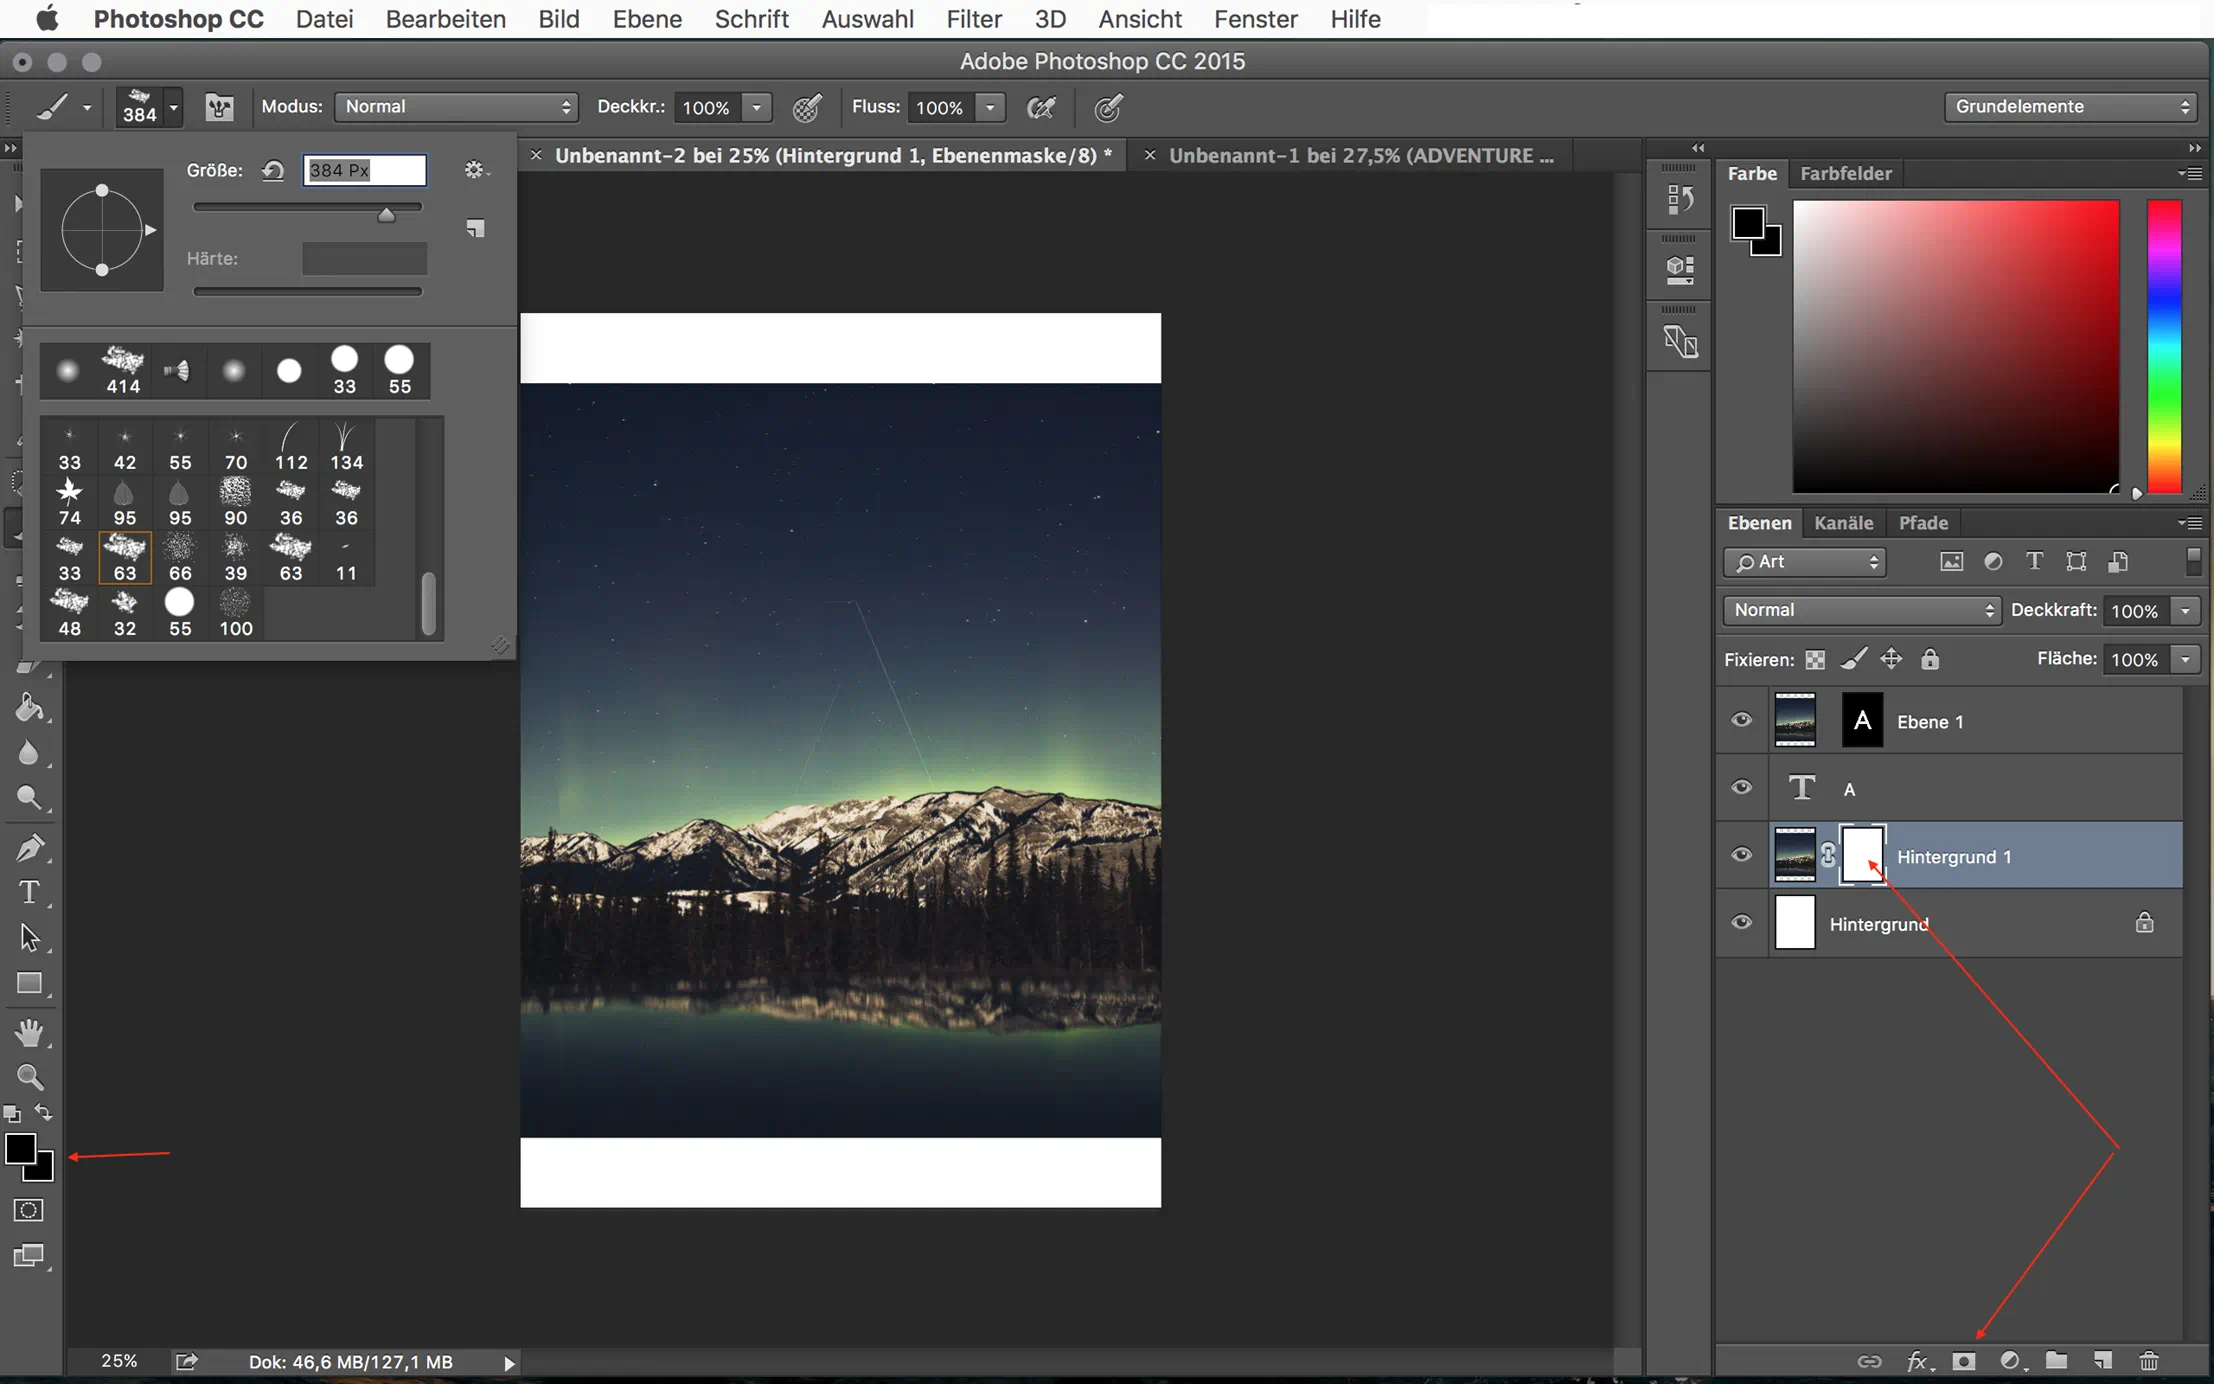Click the foreground color swatch in toolbar
This screenshot has width=2214, height=1384.
(x=19, y=1149)
